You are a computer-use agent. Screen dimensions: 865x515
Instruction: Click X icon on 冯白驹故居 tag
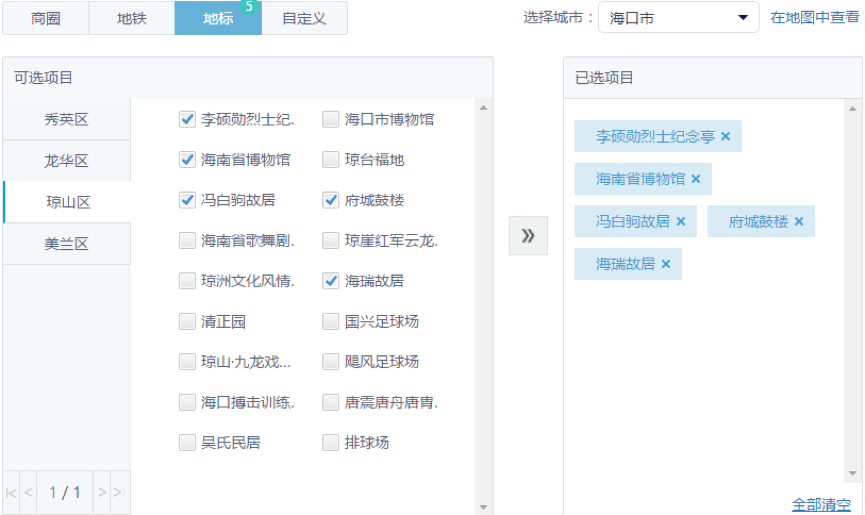tap(681, 221)
